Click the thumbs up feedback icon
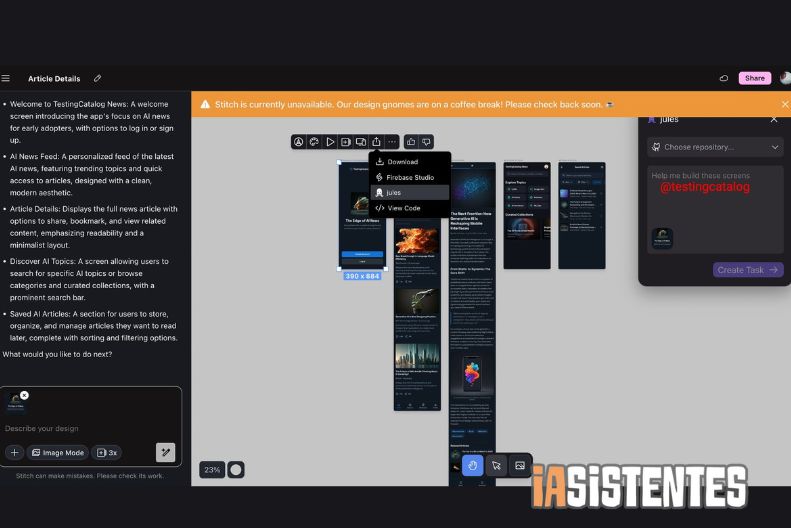This screenshot has height=528, width=791. click(x=411, y=142)
